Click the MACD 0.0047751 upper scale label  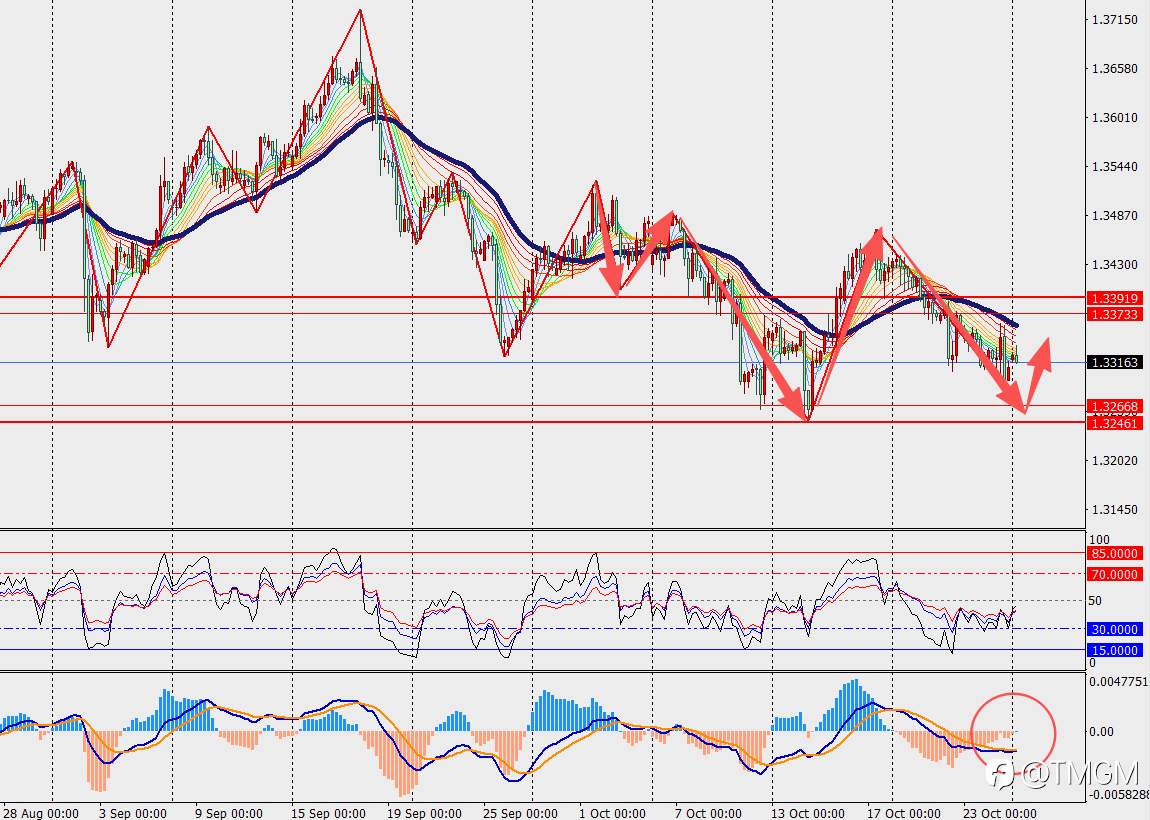click(x=1118, y=682)
